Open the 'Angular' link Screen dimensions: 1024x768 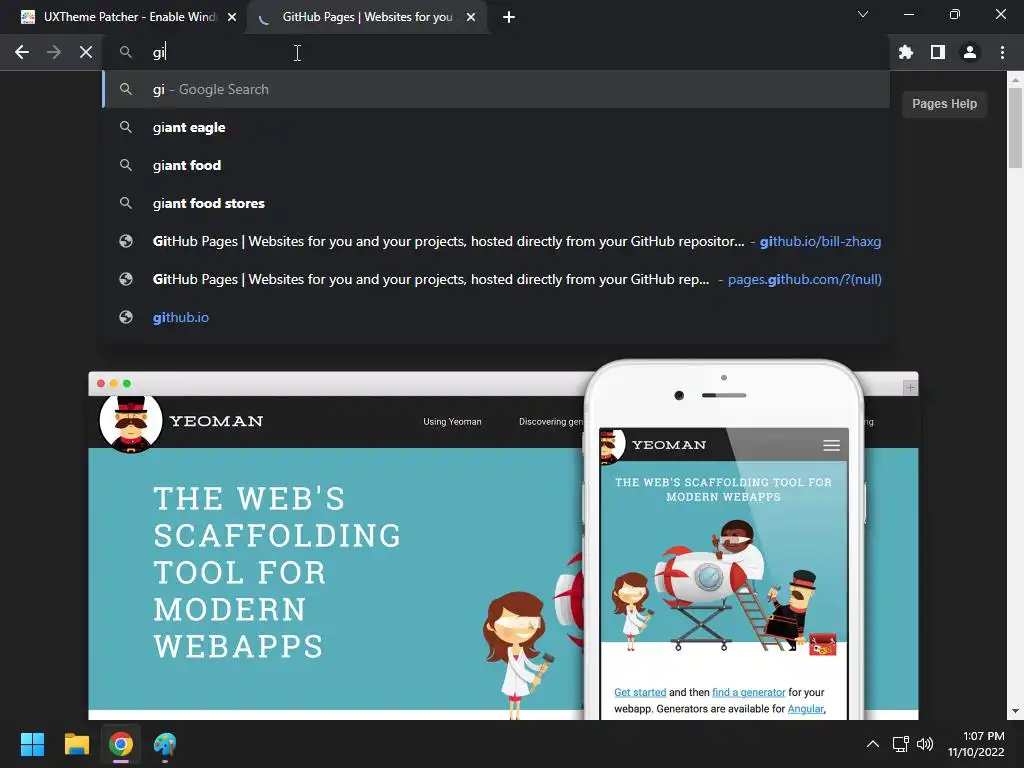(805, 709)
